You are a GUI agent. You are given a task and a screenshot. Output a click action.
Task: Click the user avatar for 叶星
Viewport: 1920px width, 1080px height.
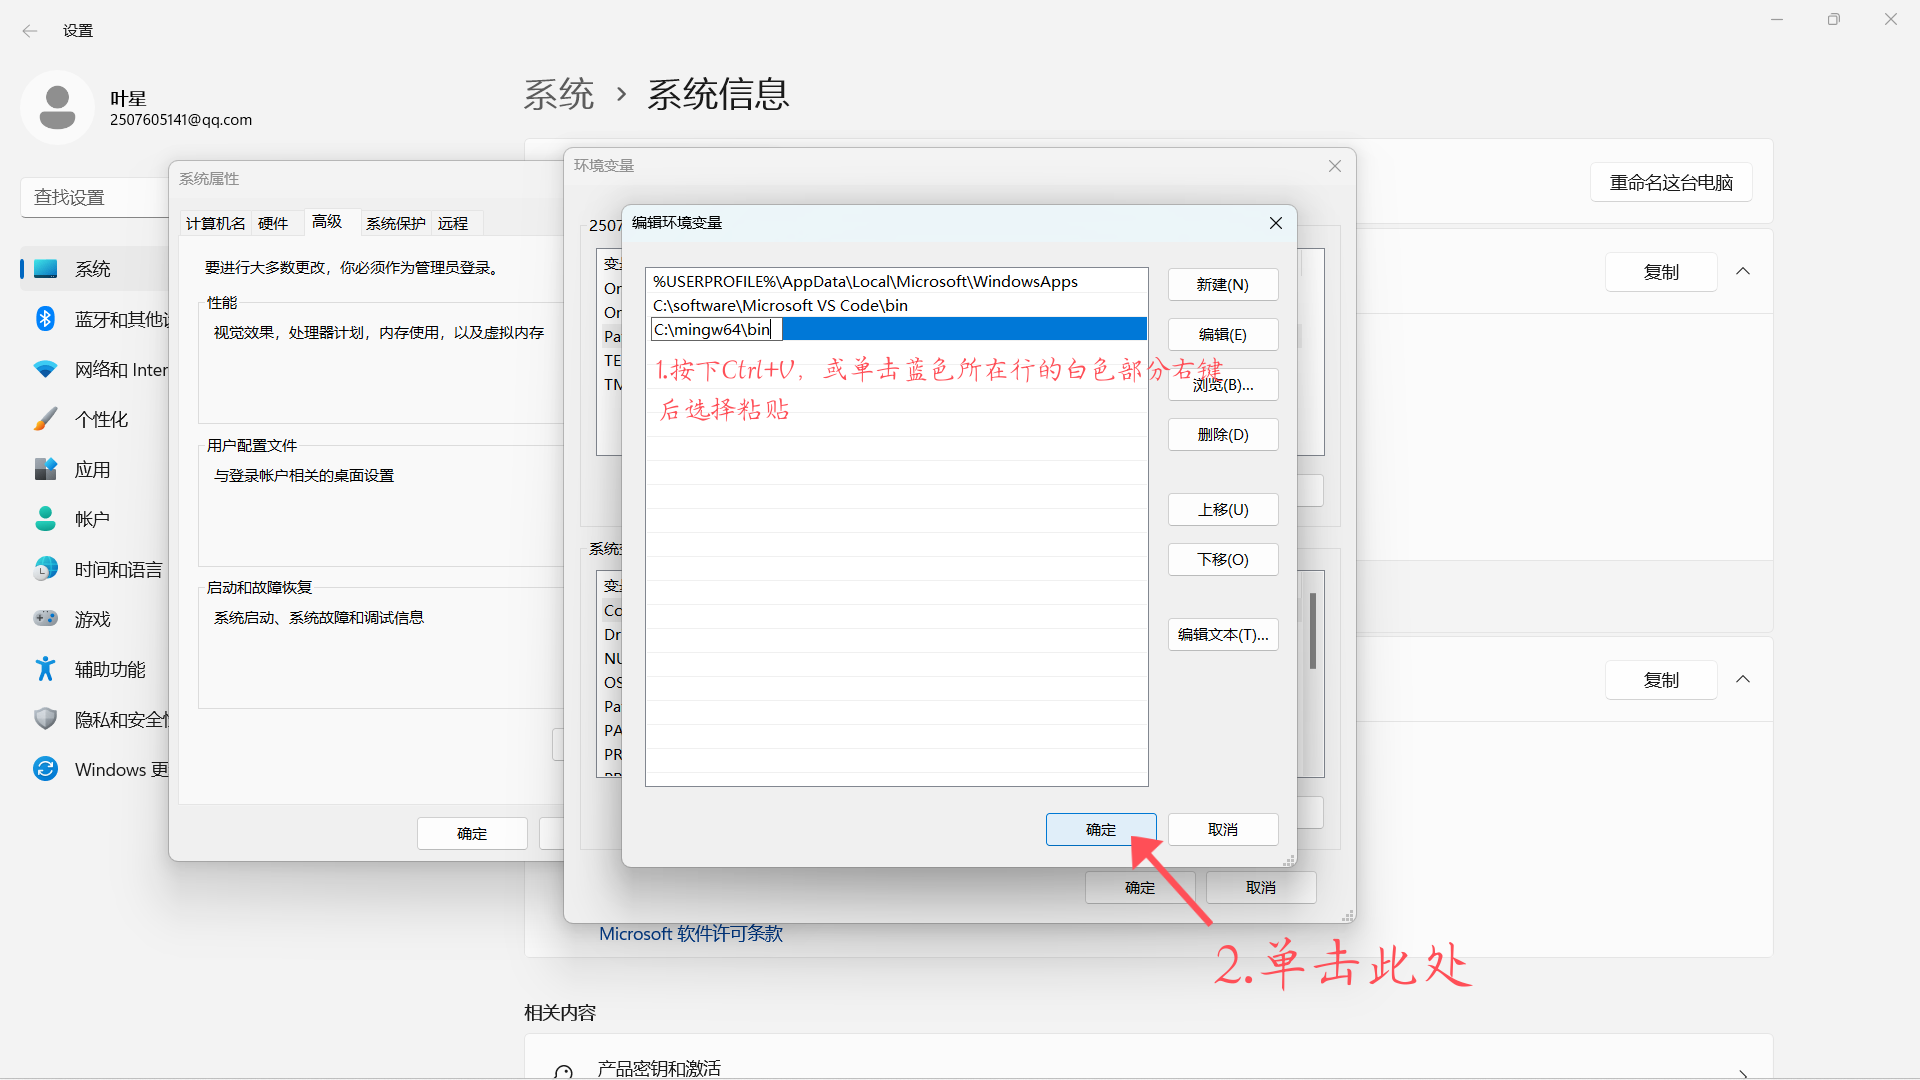[x=57, y=107]
